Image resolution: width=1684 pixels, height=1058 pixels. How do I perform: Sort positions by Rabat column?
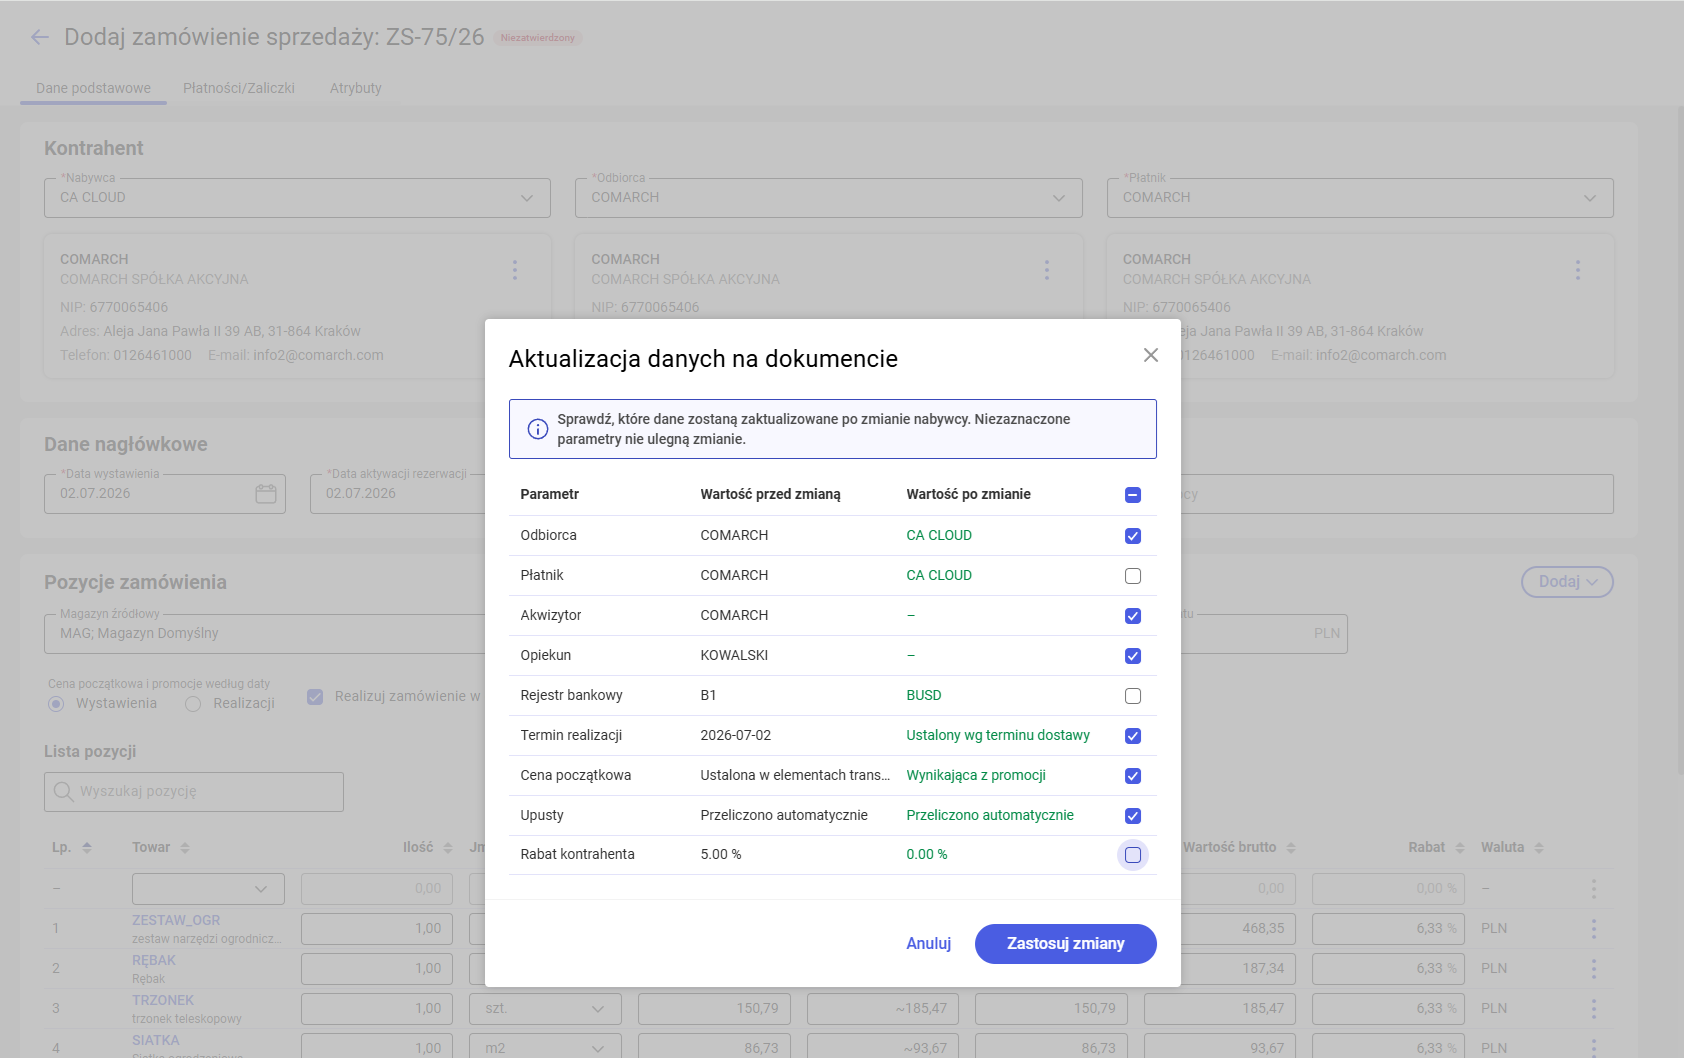click(1460, 847)
